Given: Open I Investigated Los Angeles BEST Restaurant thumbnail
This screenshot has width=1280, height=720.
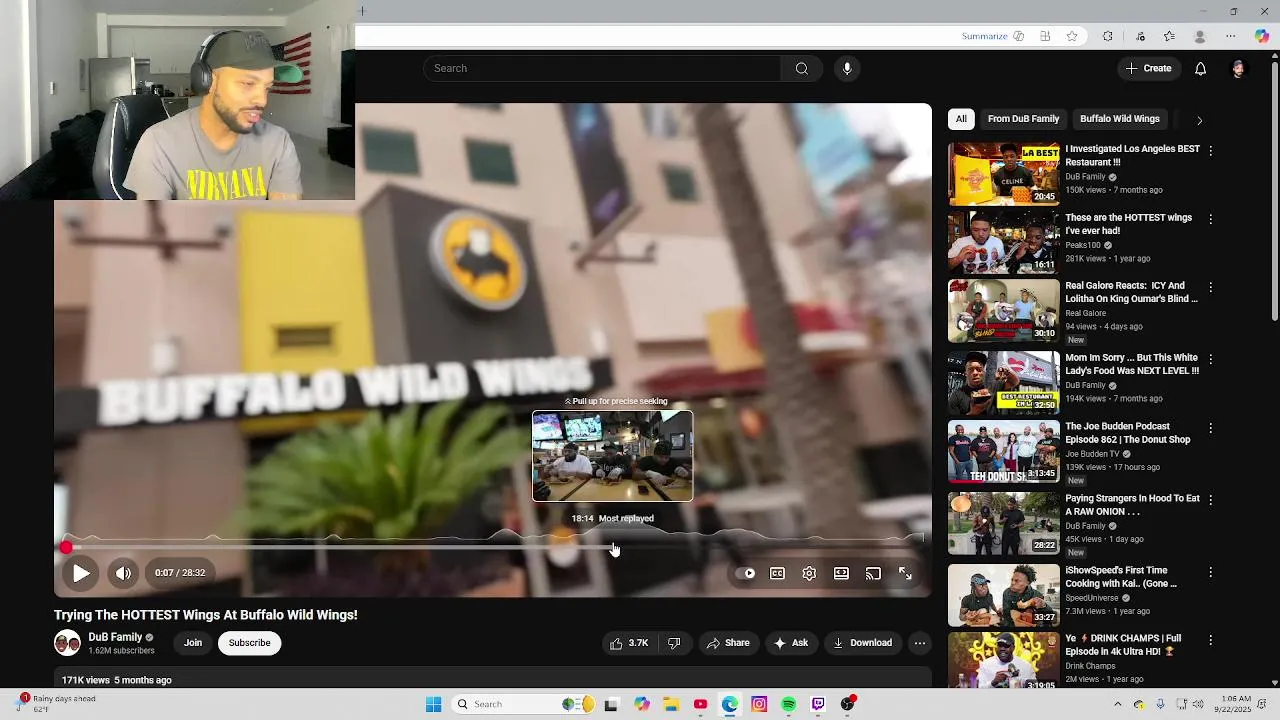Looking at the screenshot, I should (1004, 174).
